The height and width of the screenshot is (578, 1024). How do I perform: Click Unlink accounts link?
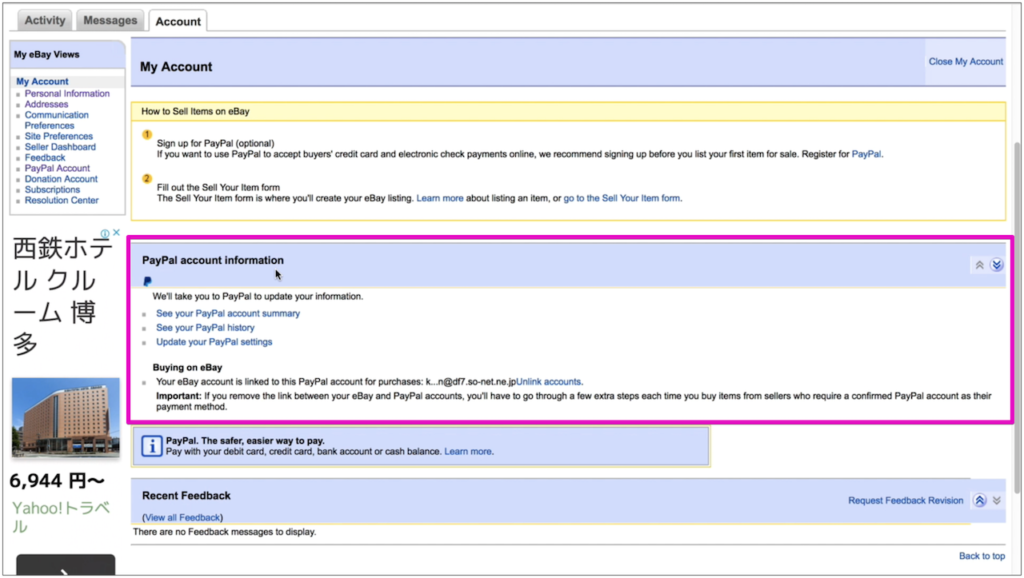point(548,381)
